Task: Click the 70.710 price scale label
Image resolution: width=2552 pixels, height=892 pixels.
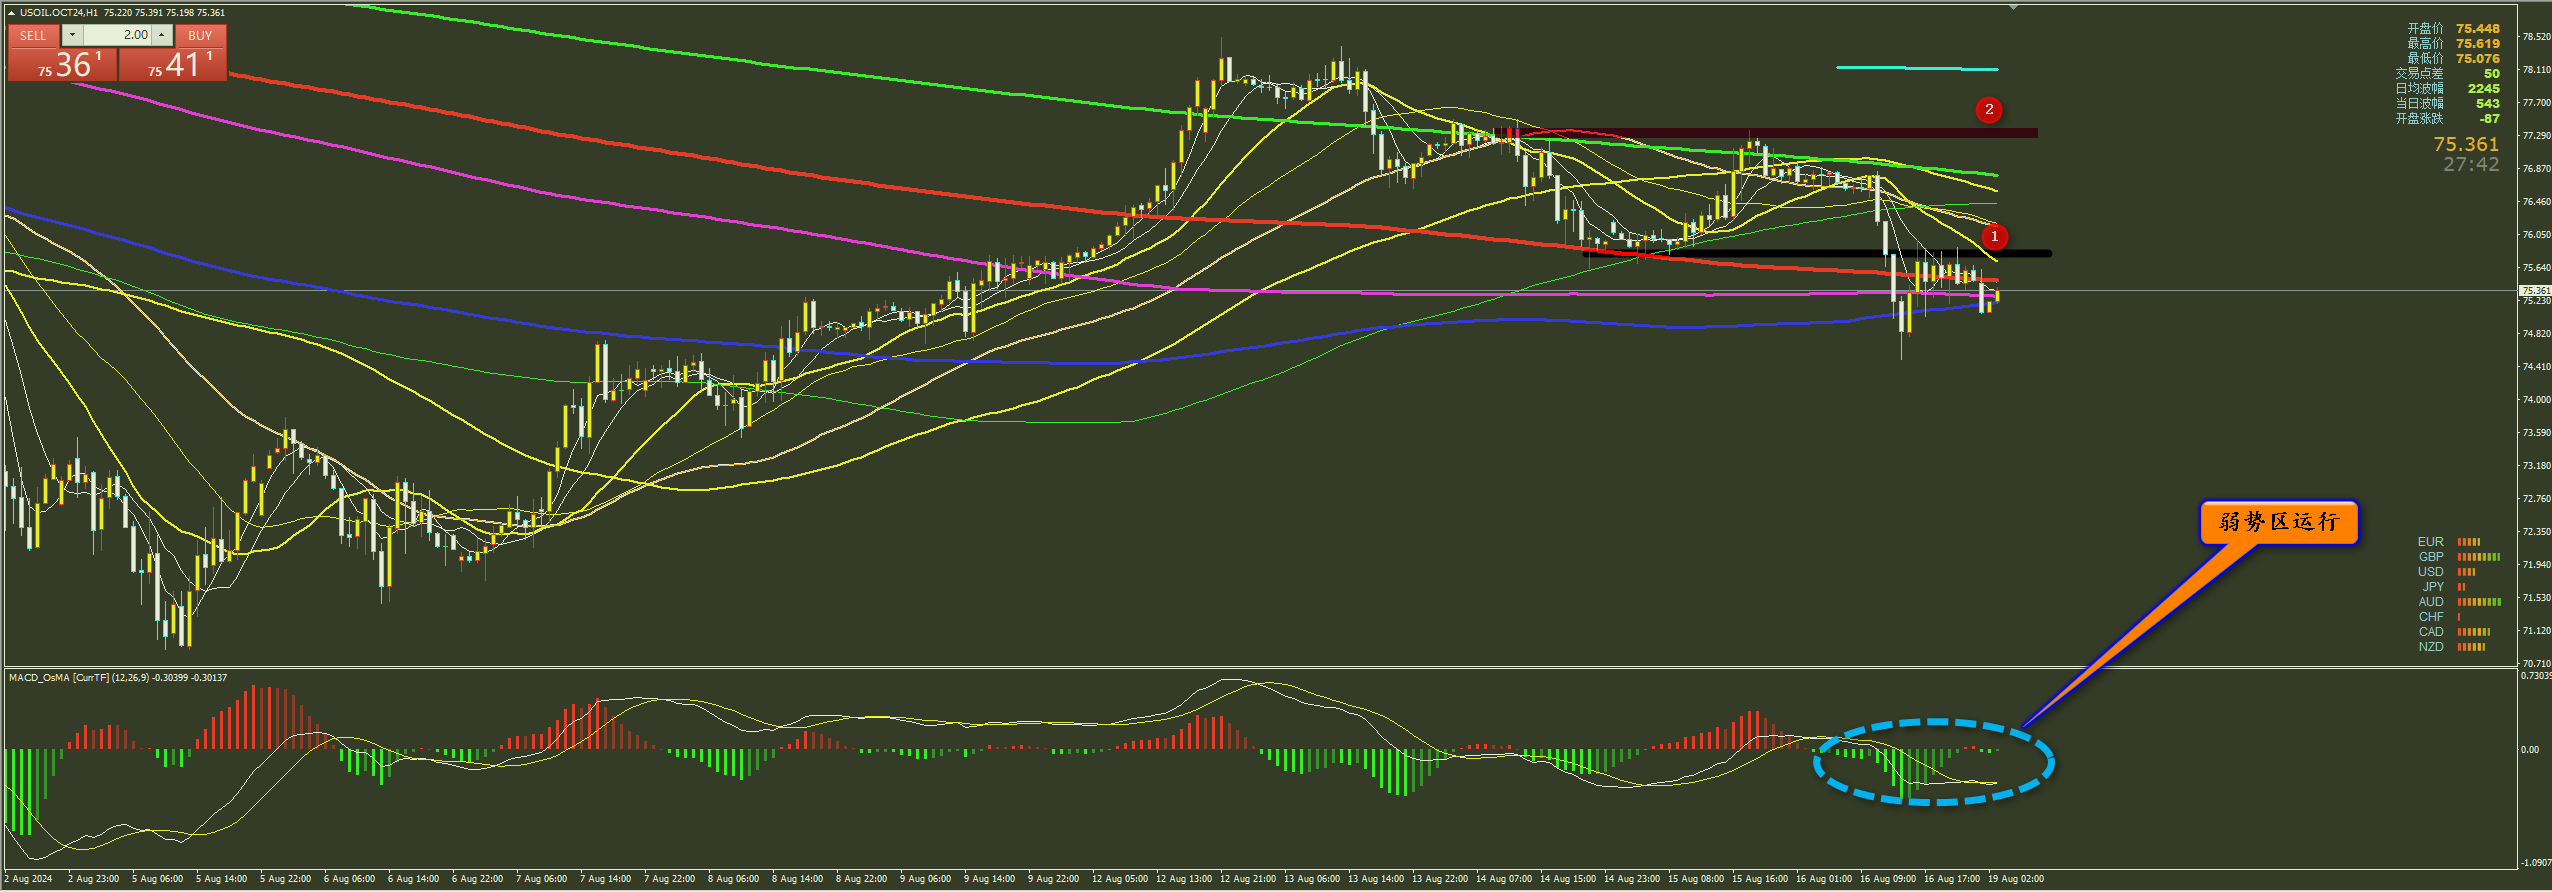Action: point(2535,664)
